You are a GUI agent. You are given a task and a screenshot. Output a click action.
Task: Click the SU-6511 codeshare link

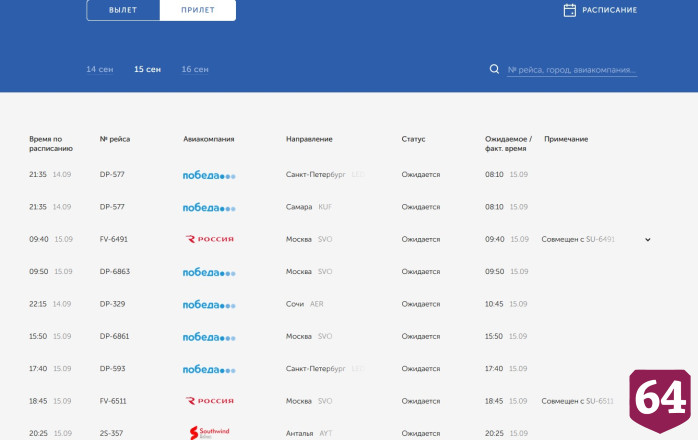(x=600, y=401)
